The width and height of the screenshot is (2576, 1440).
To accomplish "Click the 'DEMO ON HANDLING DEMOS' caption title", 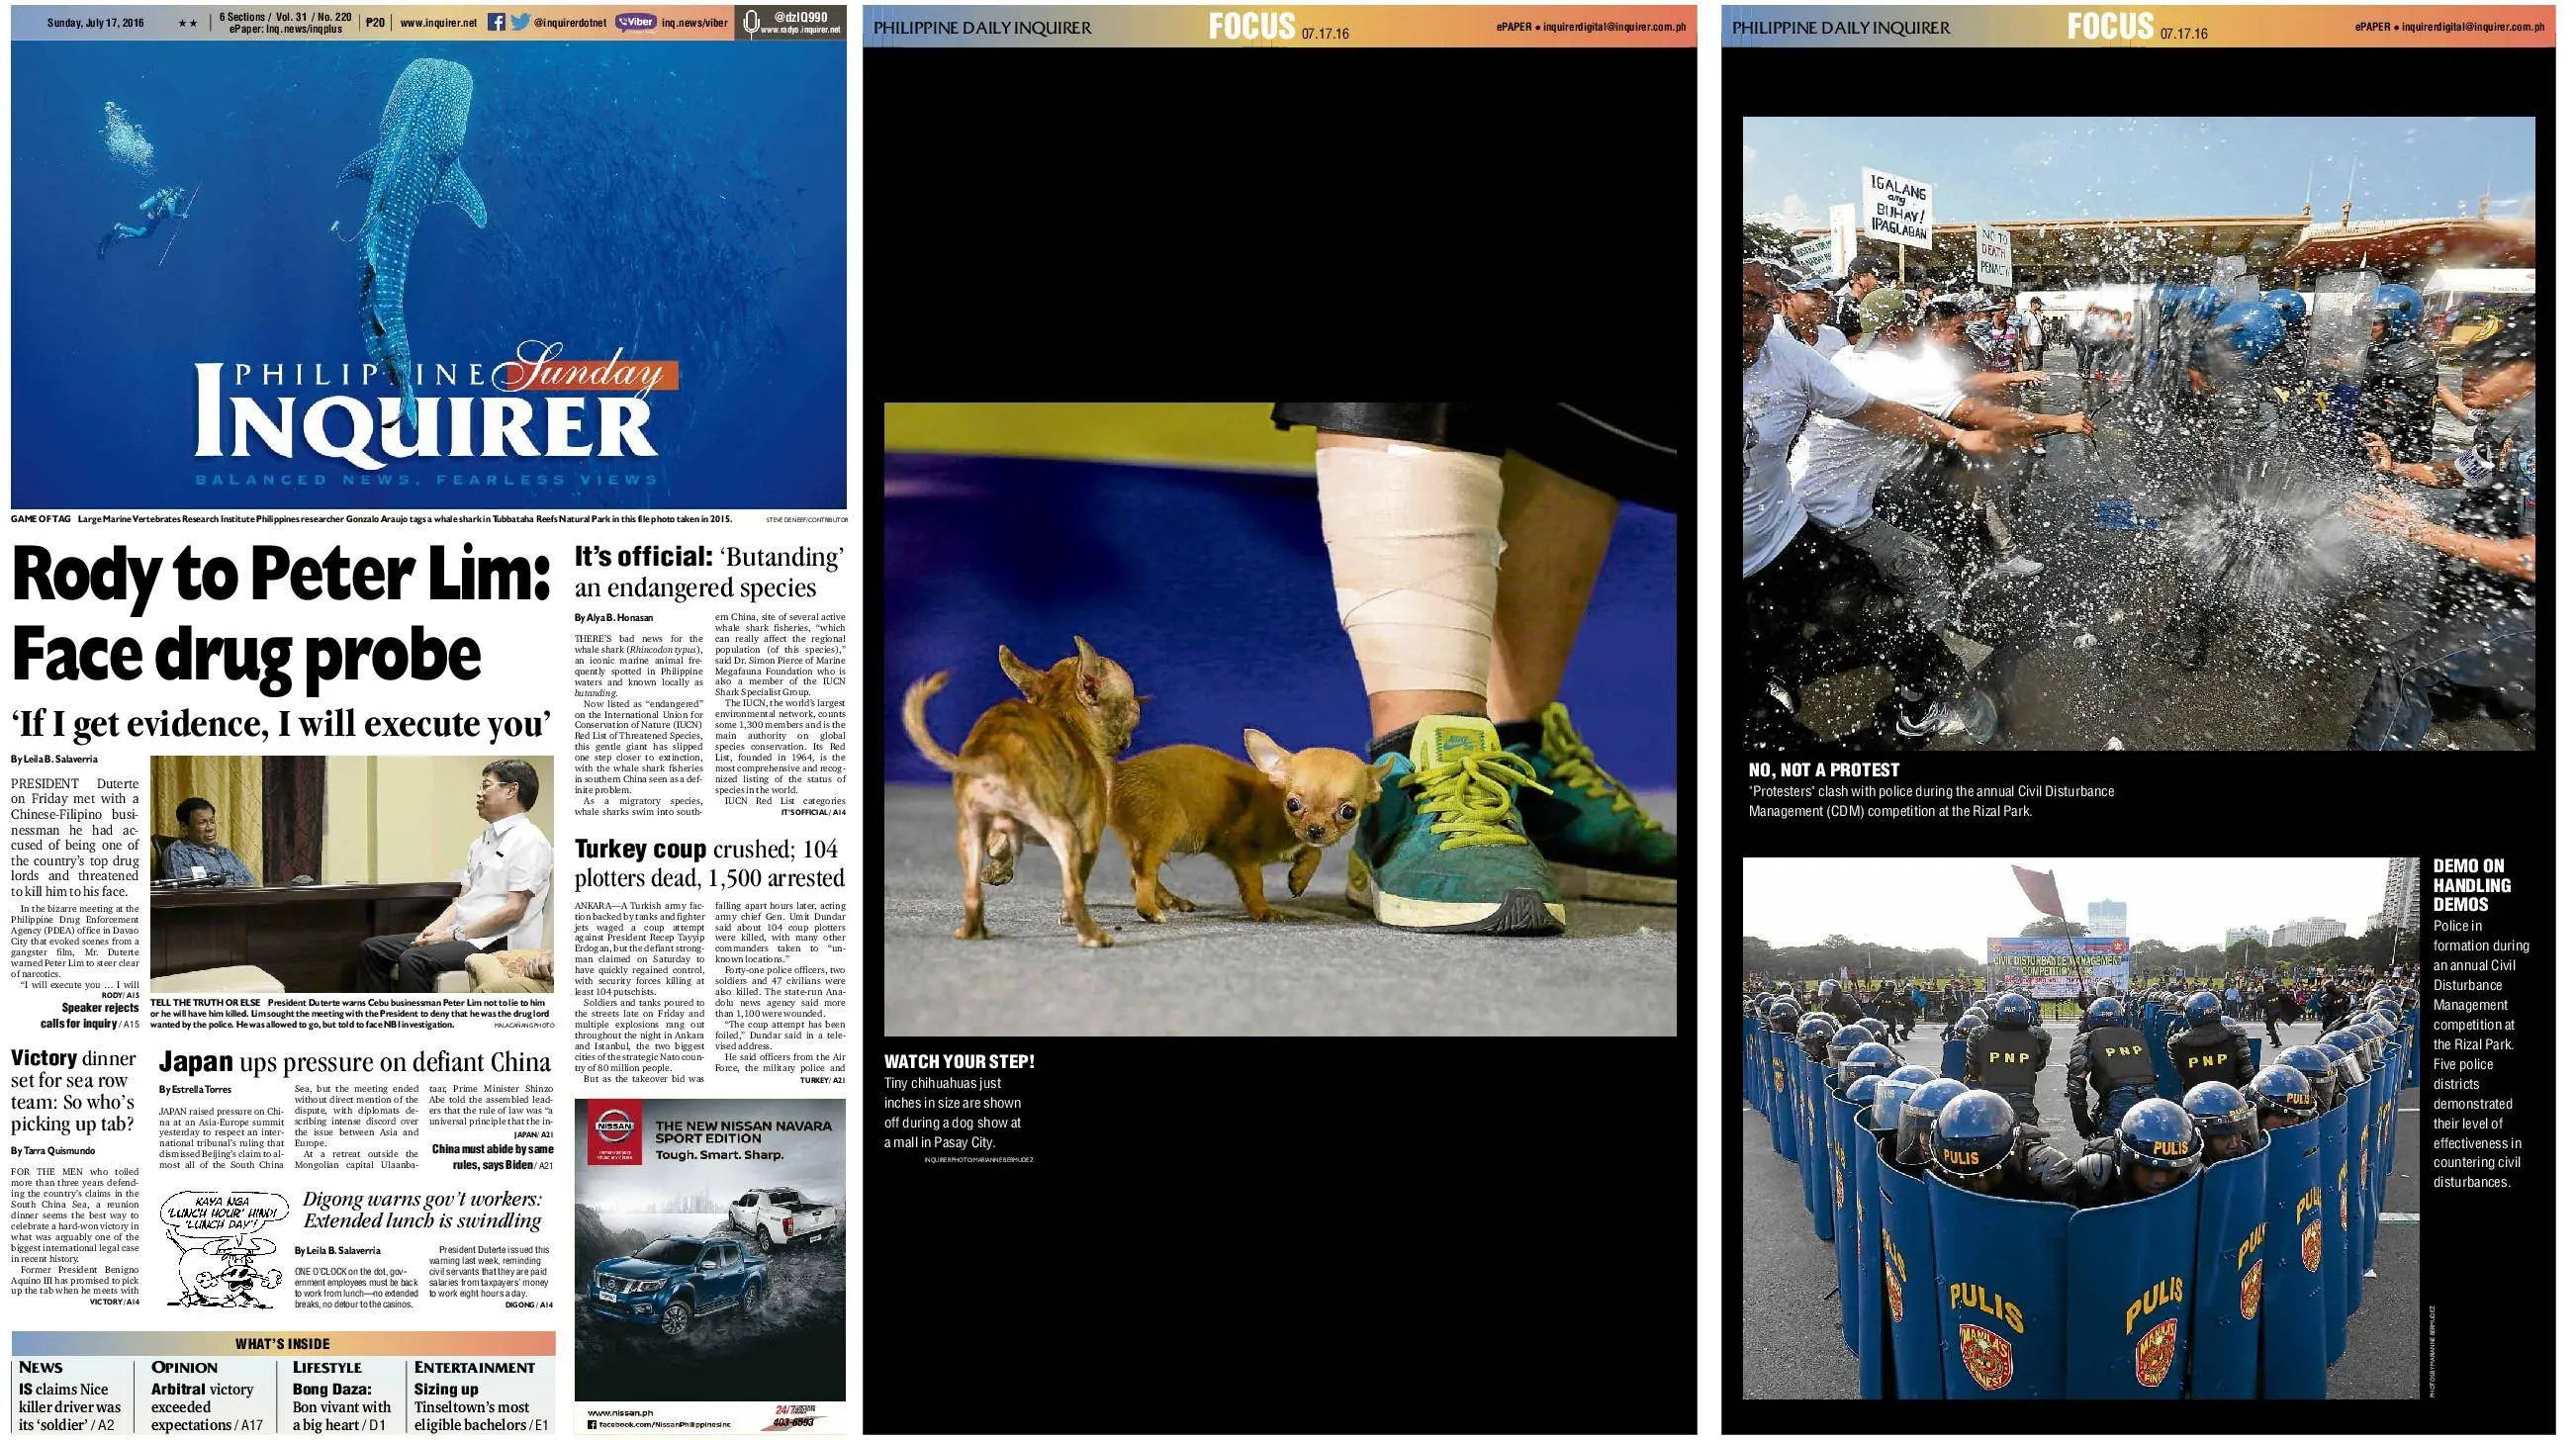I will point(2472,885).
